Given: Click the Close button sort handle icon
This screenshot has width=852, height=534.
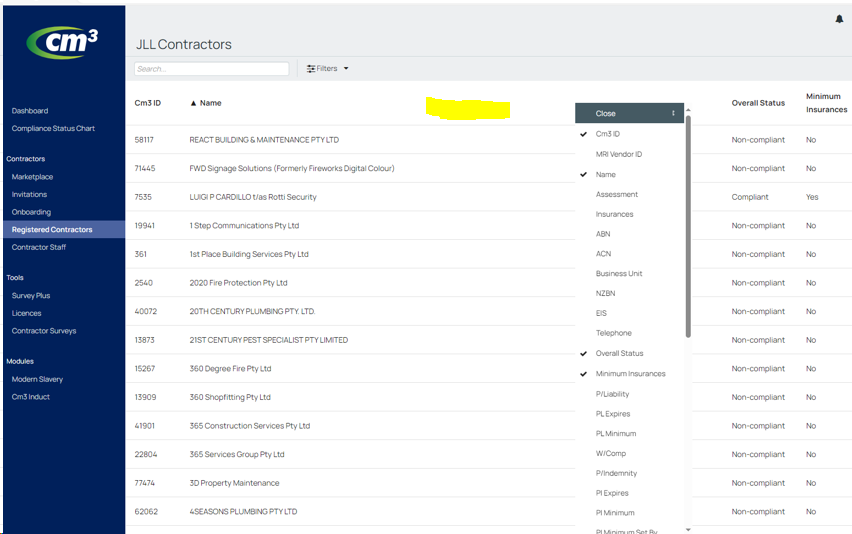Looking at the screenshot, I should [x=673, y=113].
